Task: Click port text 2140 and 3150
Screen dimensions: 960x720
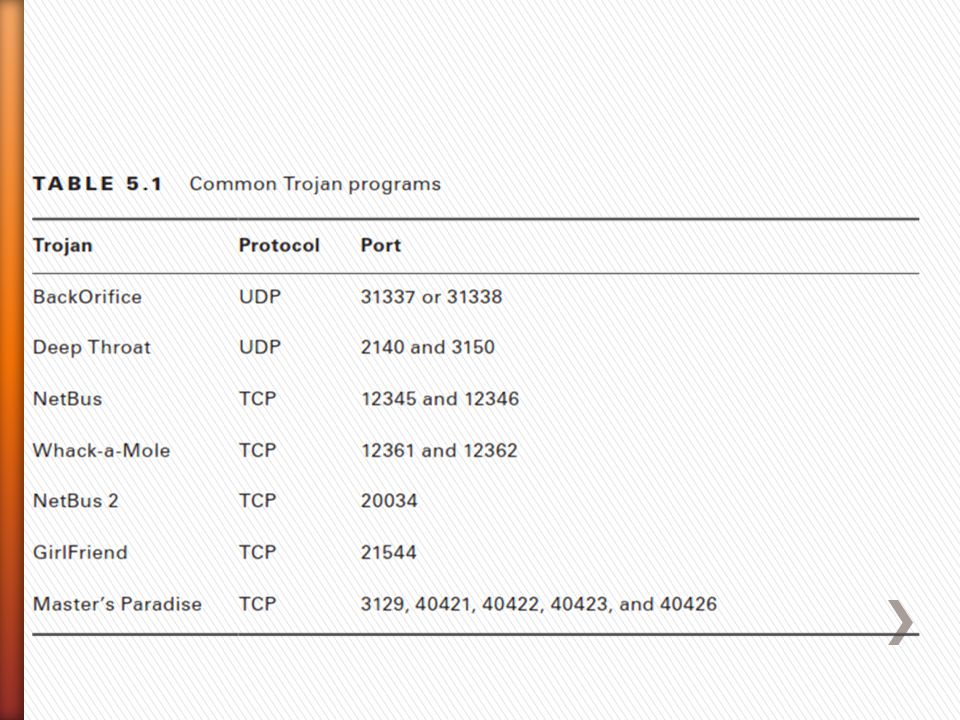Action: (427, 347)
